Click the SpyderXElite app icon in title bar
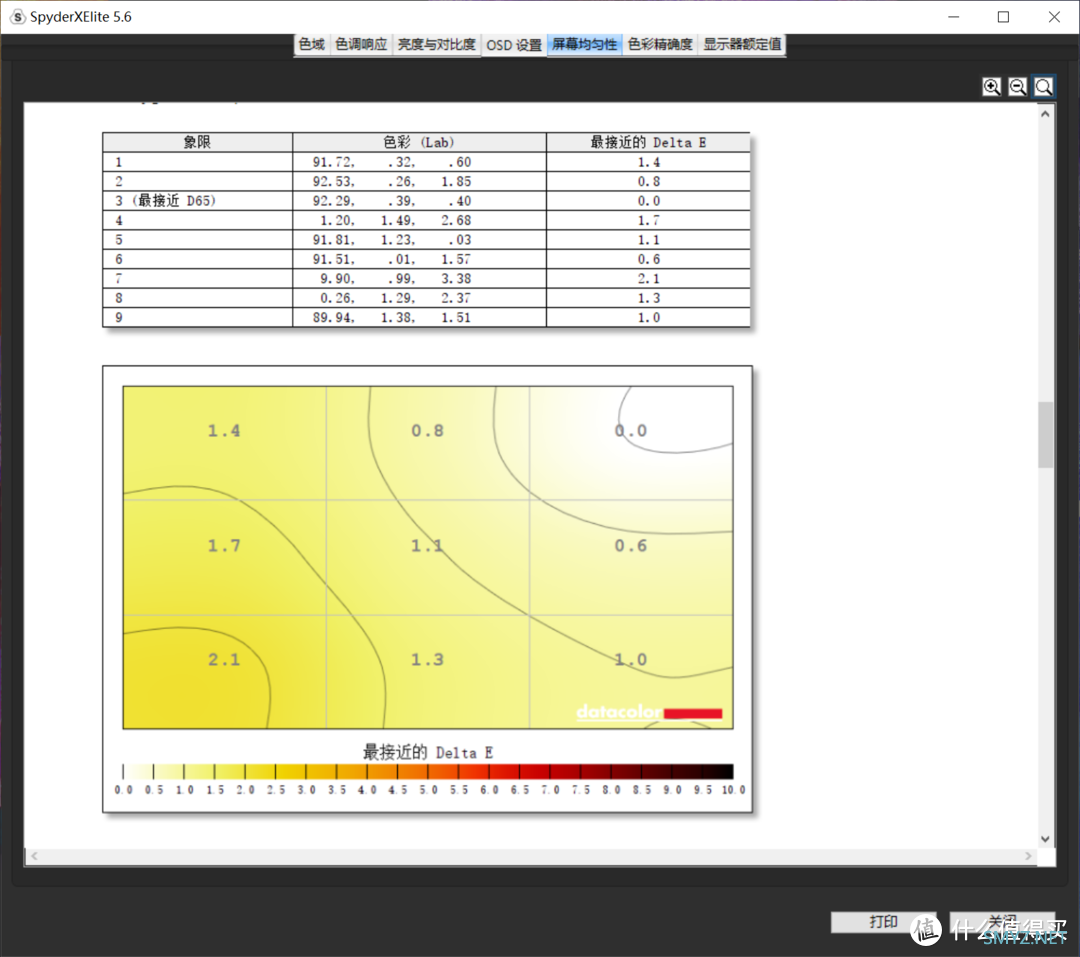Image resolution: width=1080 pixels, height=957 pixels. [x=18, y=17]
